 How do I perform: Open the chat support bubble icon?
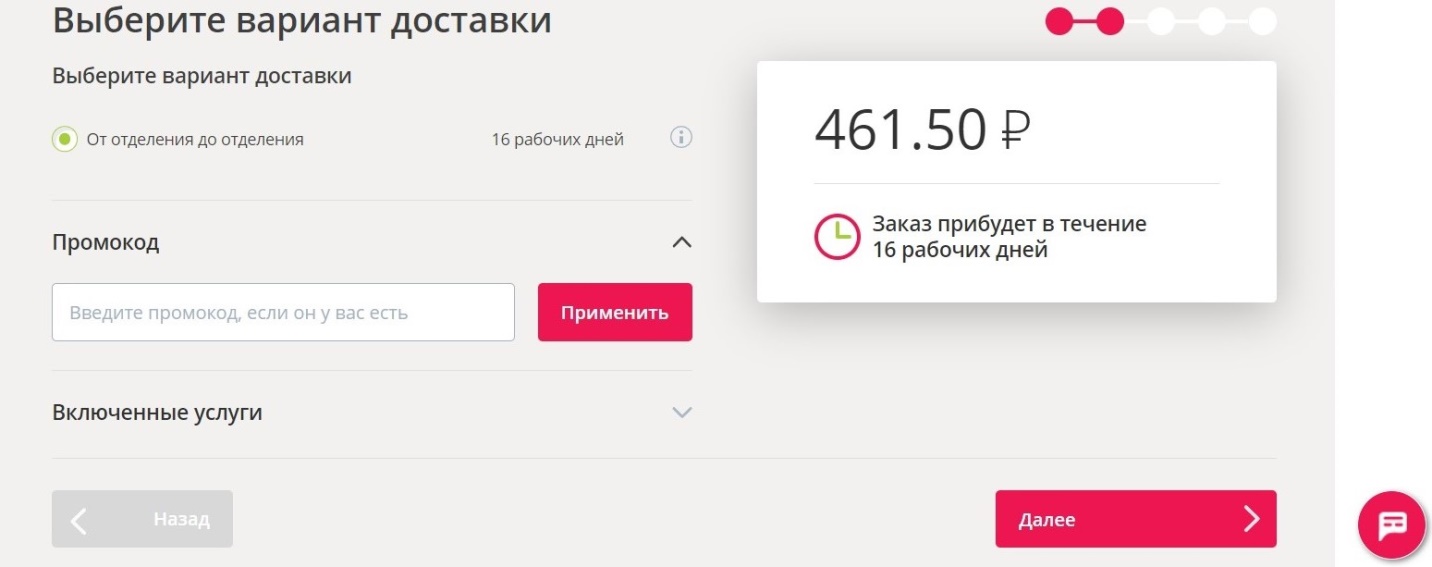point(1391,524)
